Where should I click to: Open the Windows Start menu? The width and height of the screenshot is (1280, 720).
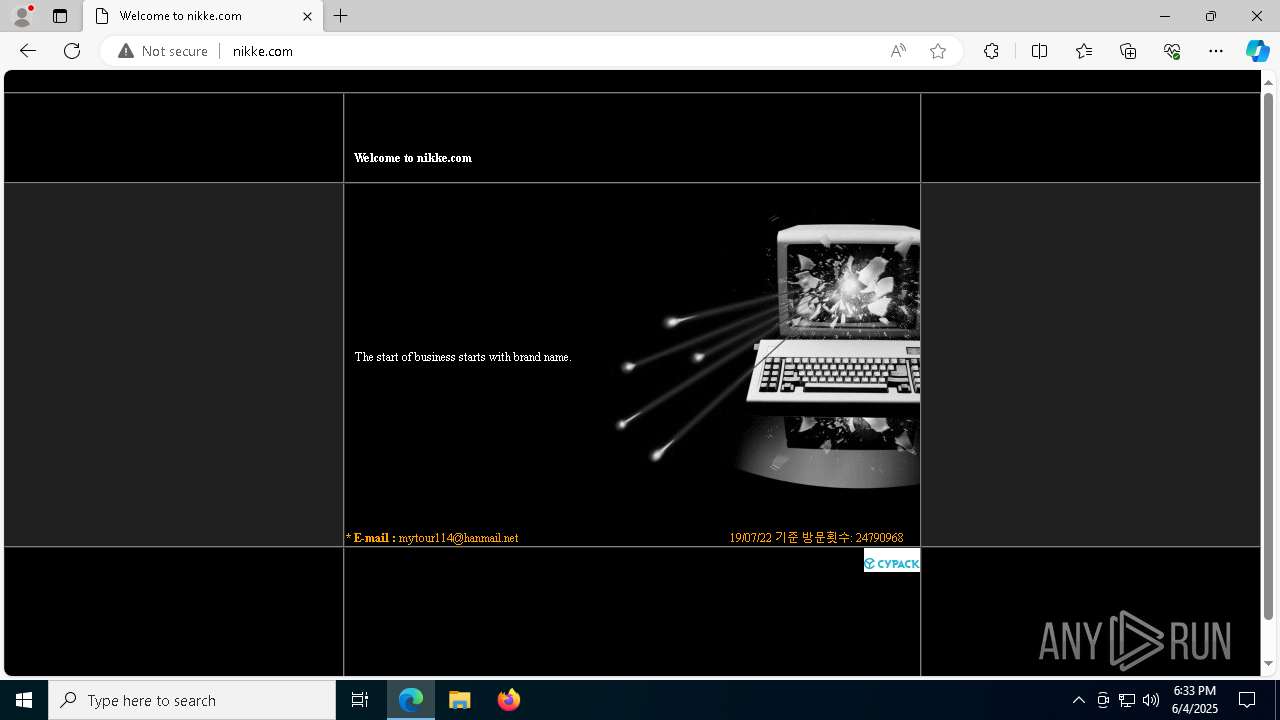(x=24, y=700)
